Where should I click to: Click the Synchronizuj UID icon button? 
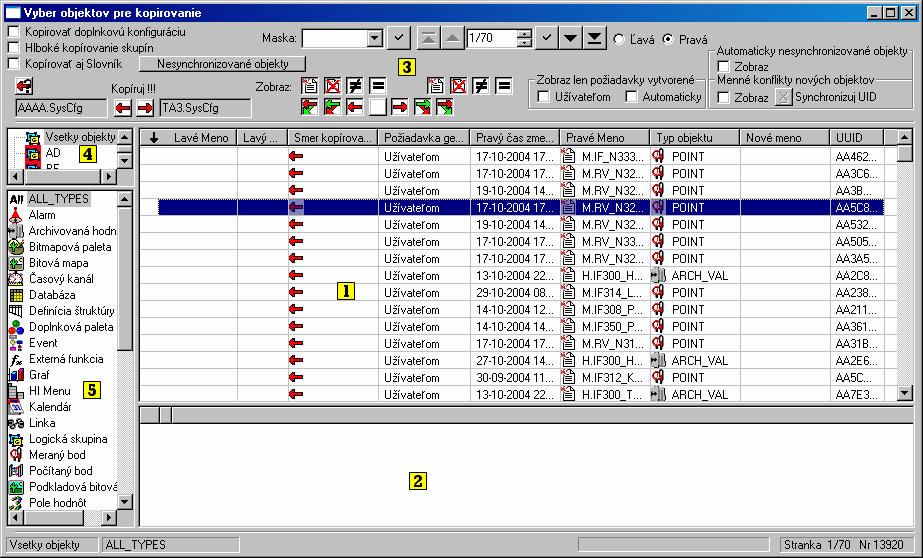pyautogui.click(x=785, y=98)
